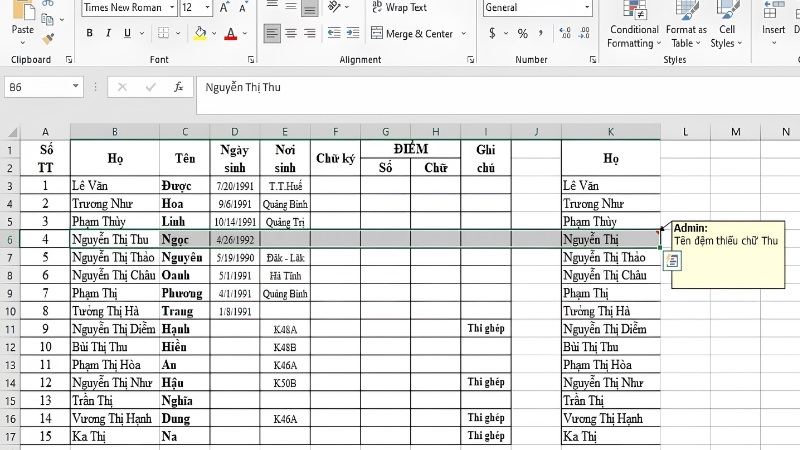Click the formula bar Enter checkmark
The width and height of the screenshot is (800, 450).
click(x=151, y=87)
